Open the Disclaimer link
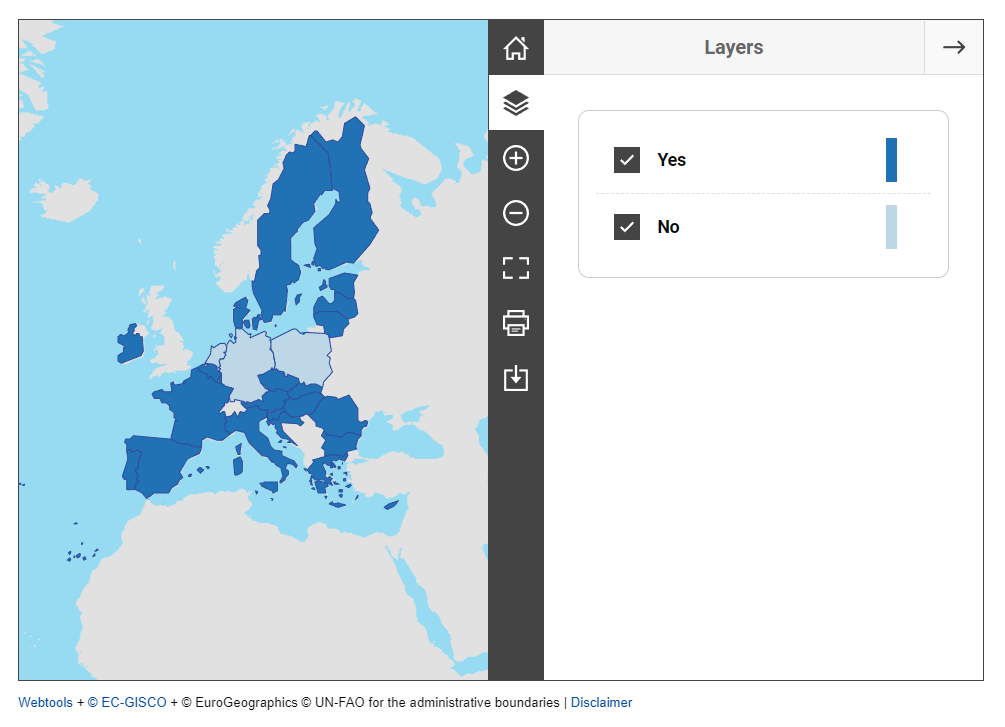This screenshot has width=1005, height=727. [x=601, y=703]
